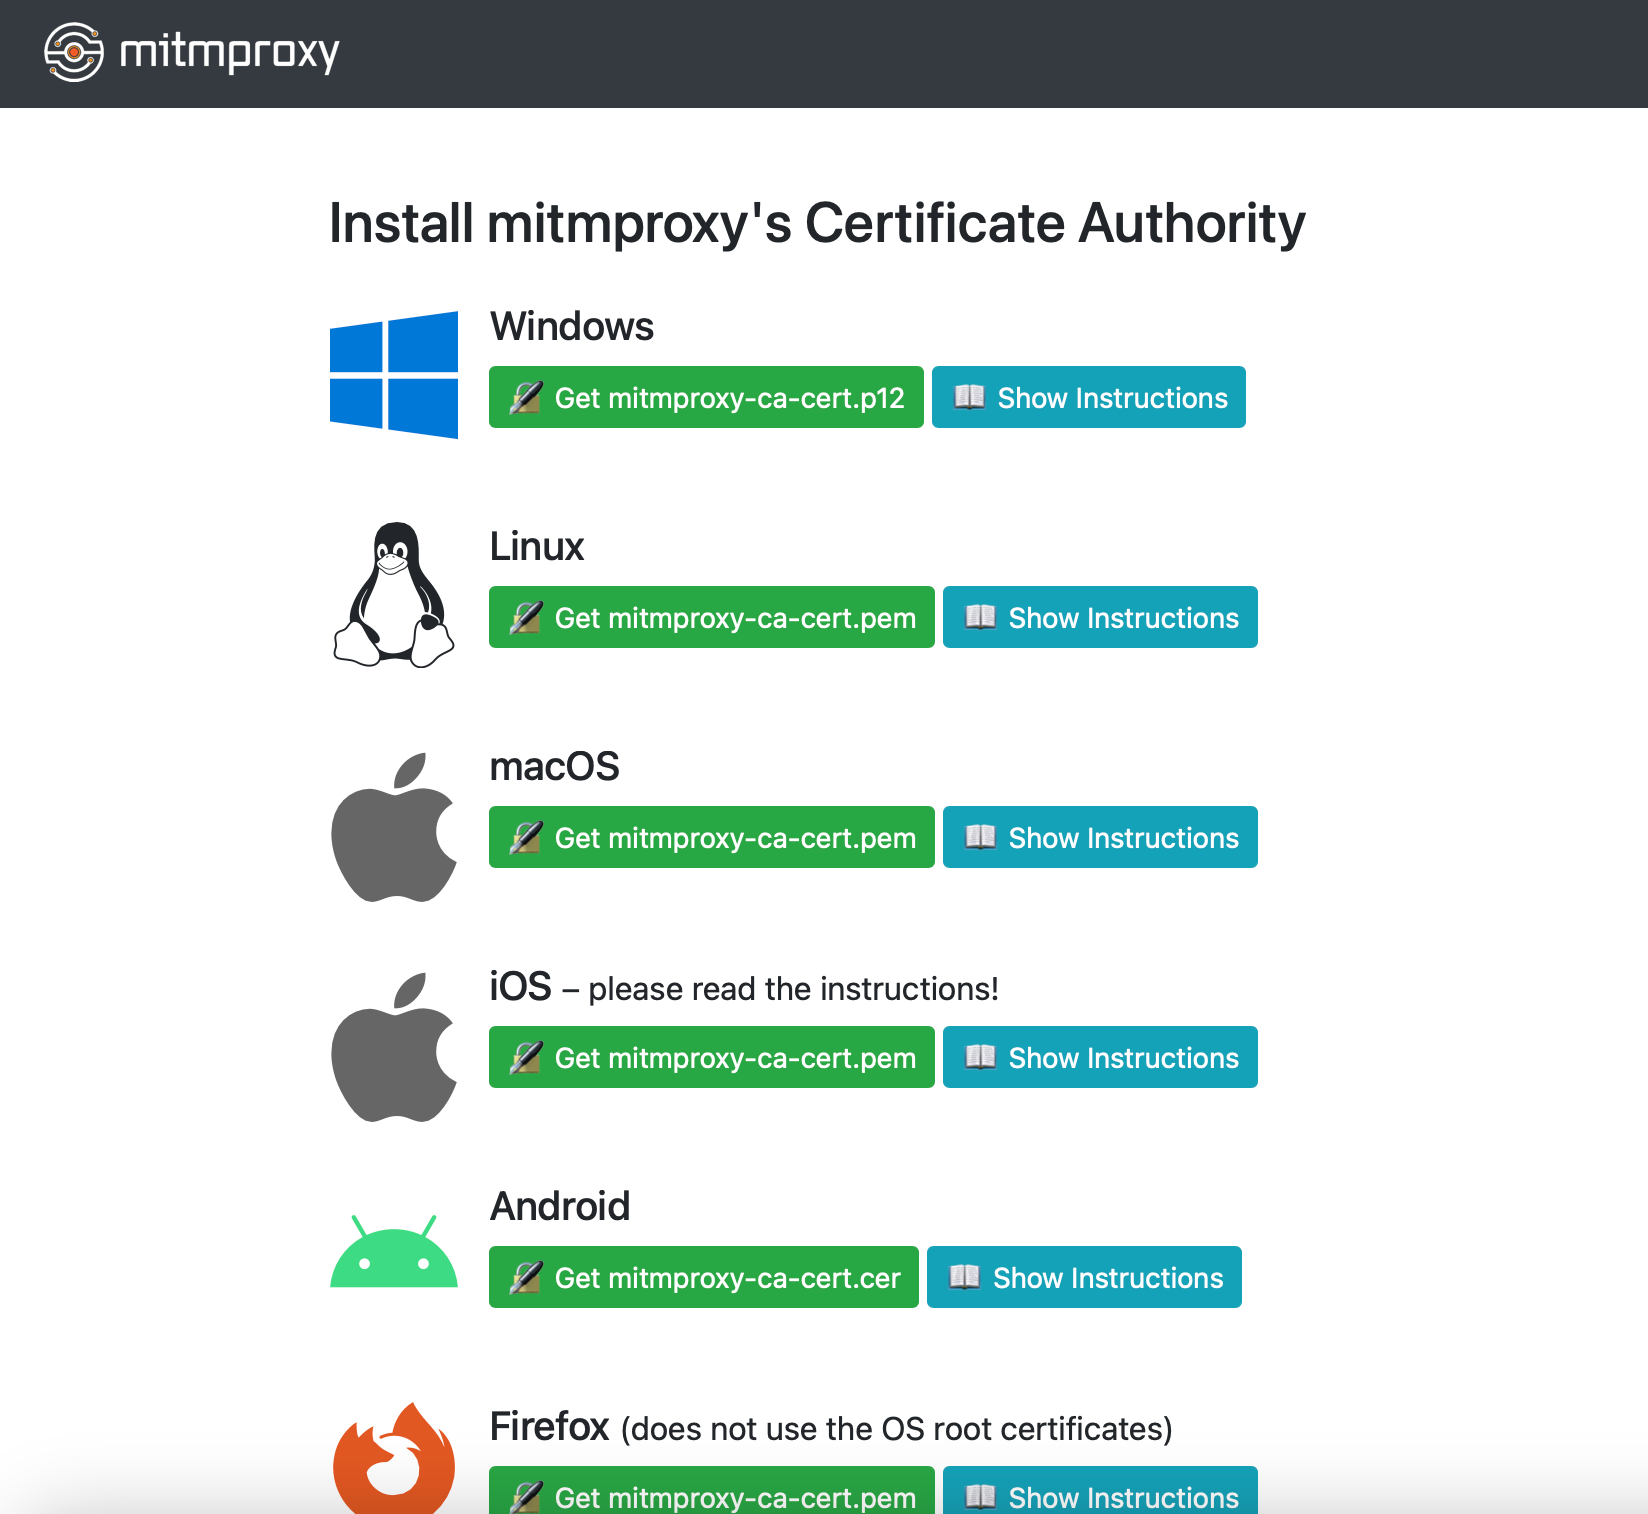The width and height of the screenshot is (1648, 1514).
Task: Expand Show Instructions for macOS
Action: pyautogui.click(x=1100, y=838)
